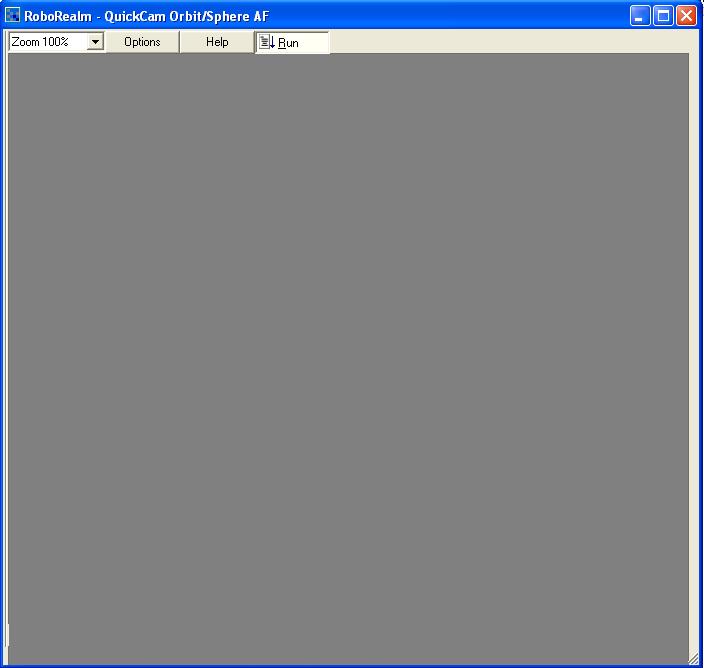This screenshot has width=704, height=668.
Task: Click the window's bottom edge border
Action: pyautogui.click(x=350, y=665)
